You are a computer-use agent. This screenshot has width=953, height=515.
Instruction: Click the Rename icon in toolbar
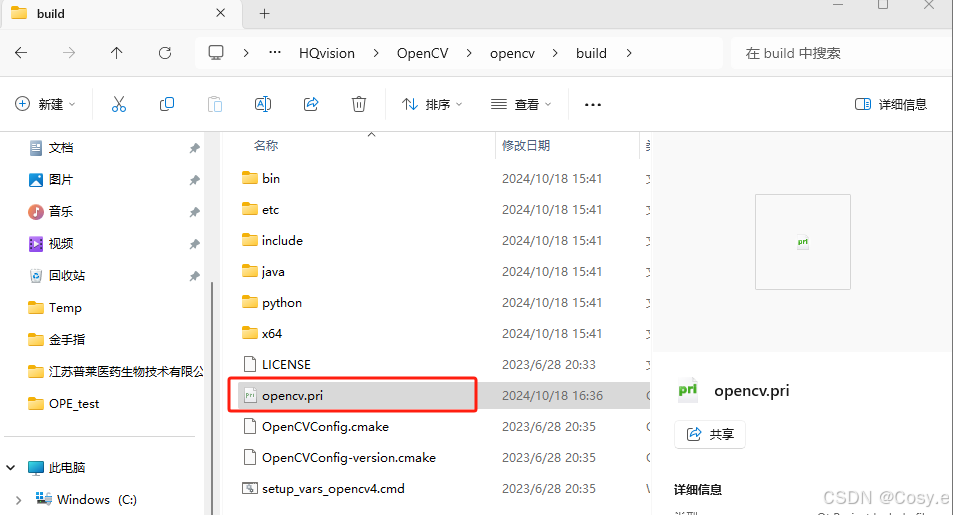(x=263, y=105)
